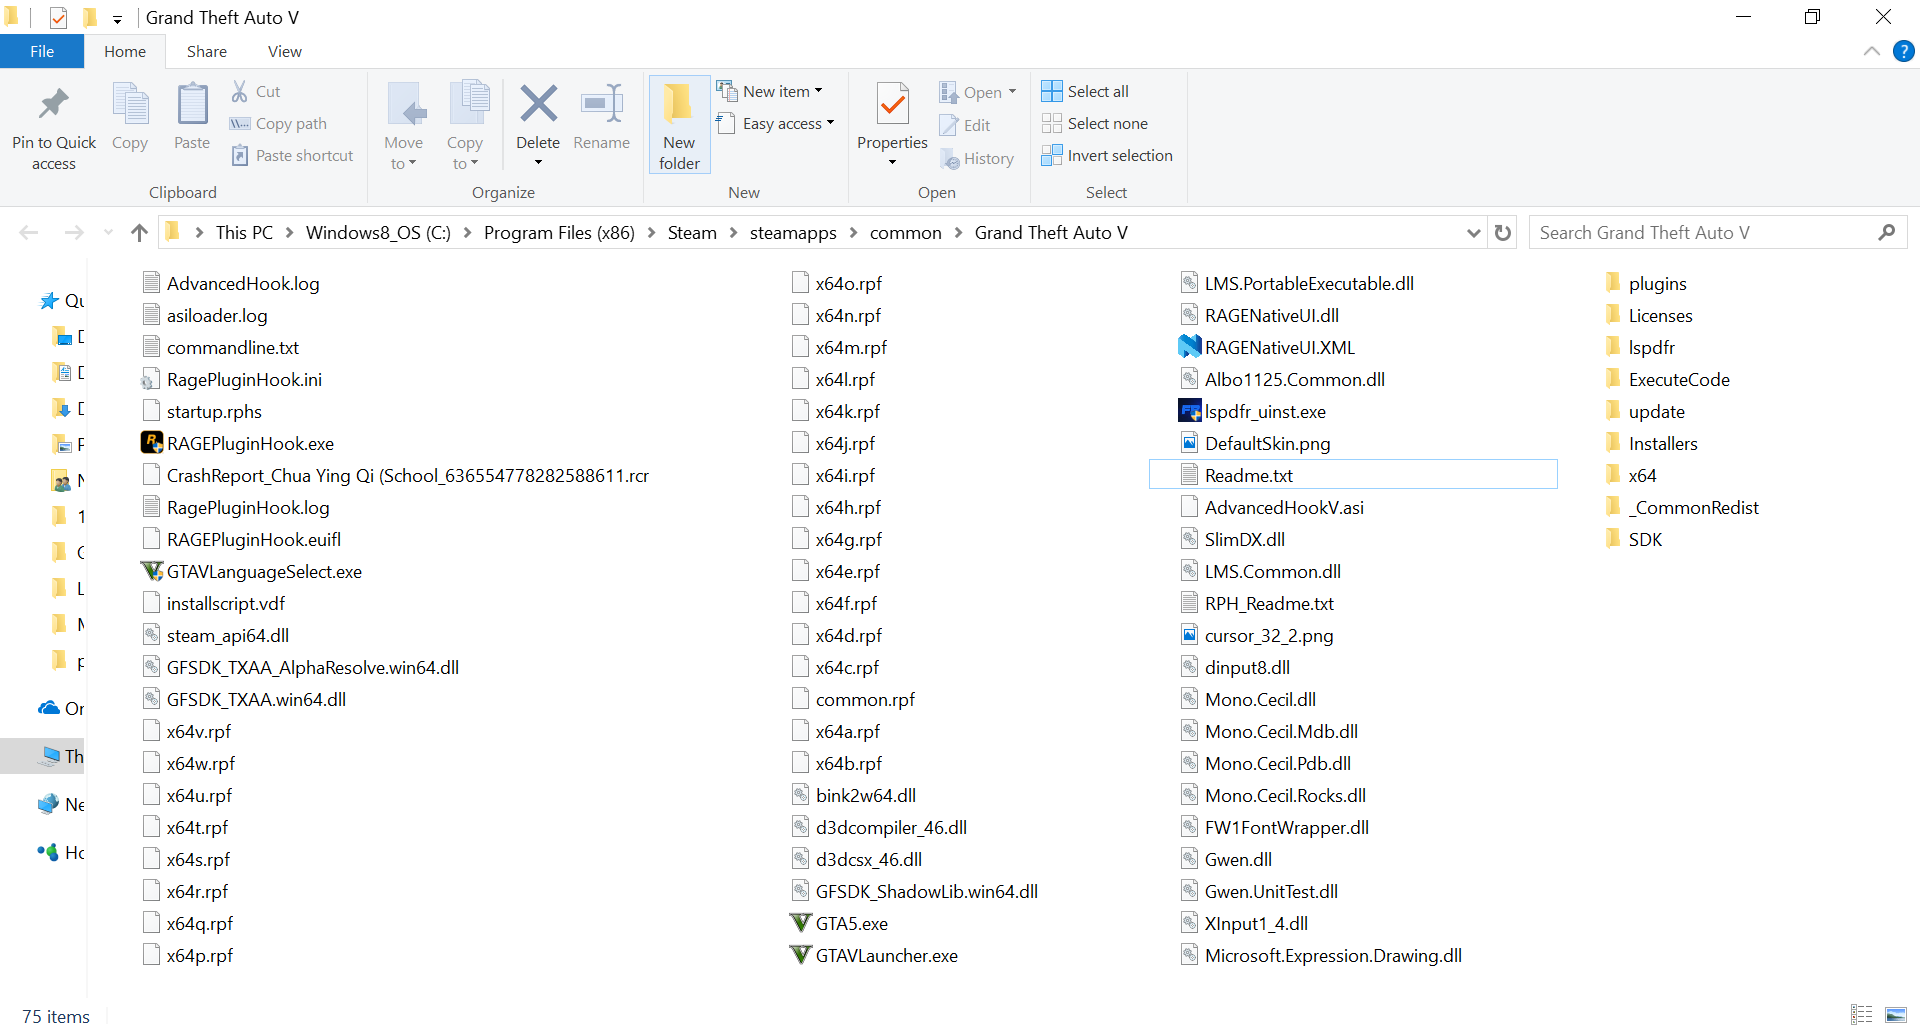Click the Paste ribbon icon
The image size is (1920, 1034).
tap(192, 104)
